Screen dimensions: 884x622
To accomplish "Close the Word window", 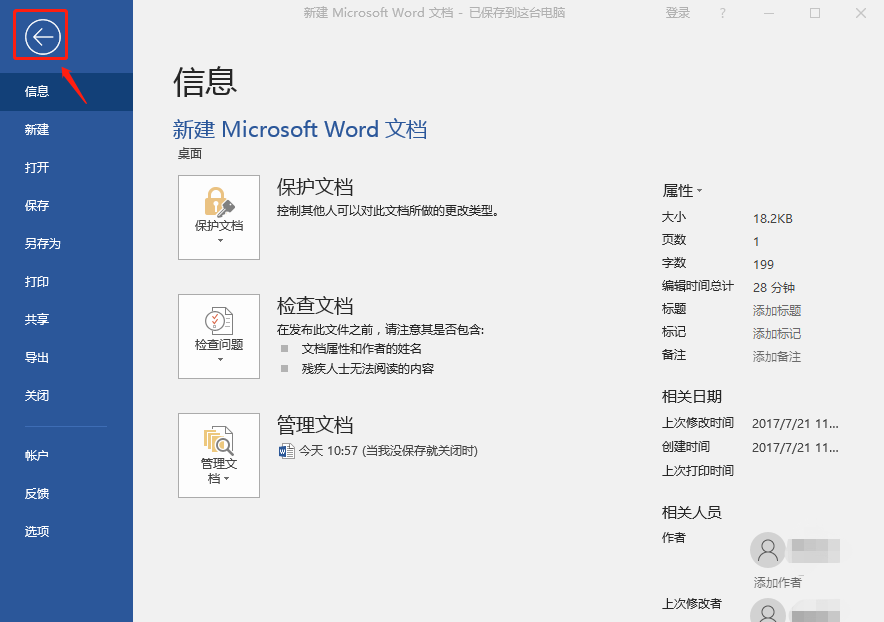I will (861, 13).
